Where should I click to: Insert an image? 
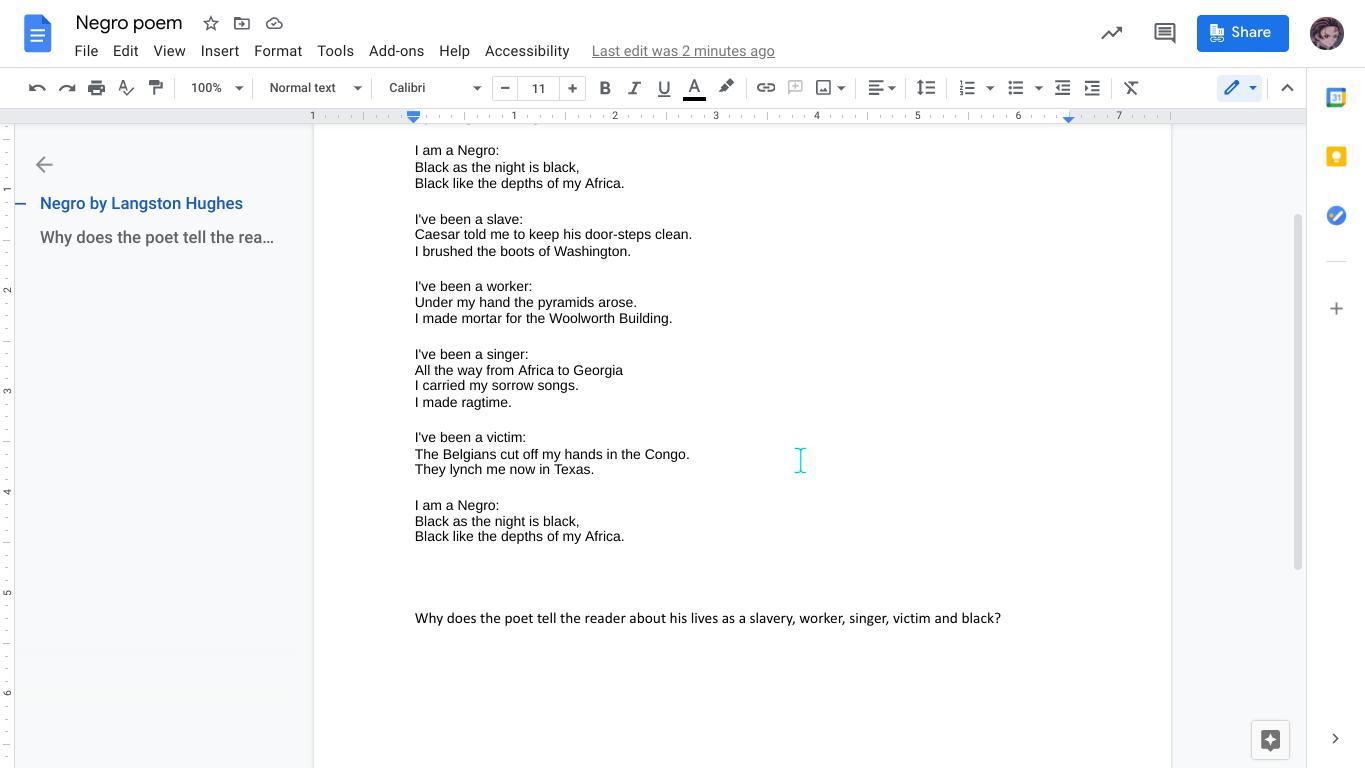tap(824, 88)
